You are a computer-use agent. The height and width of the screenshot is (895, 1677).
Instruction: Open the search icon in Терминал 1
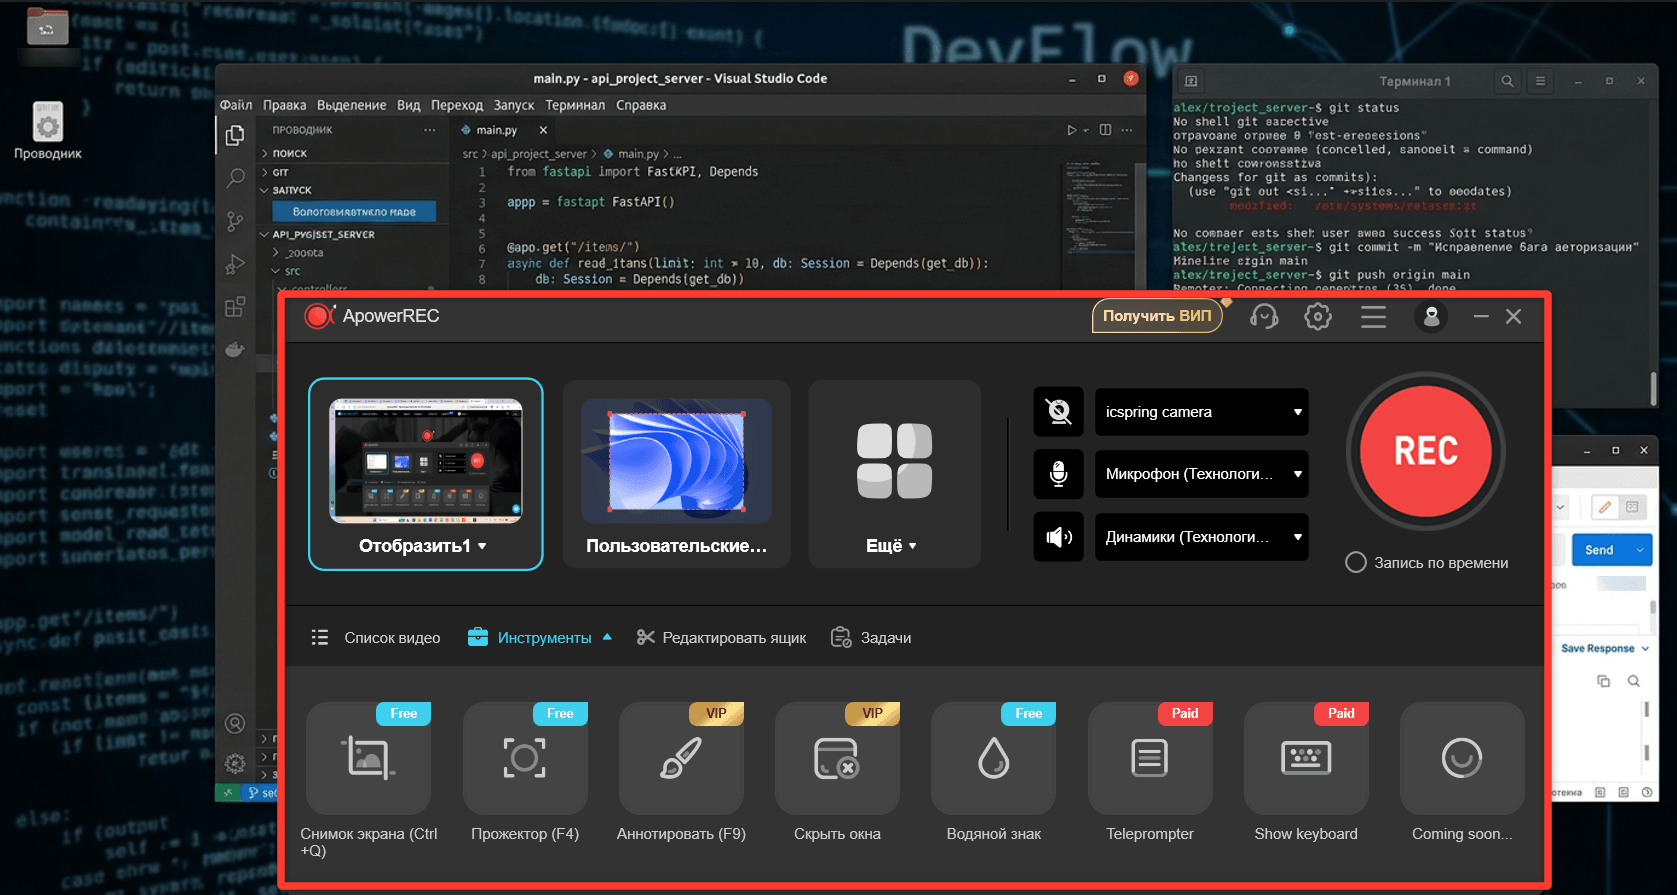1507,81
